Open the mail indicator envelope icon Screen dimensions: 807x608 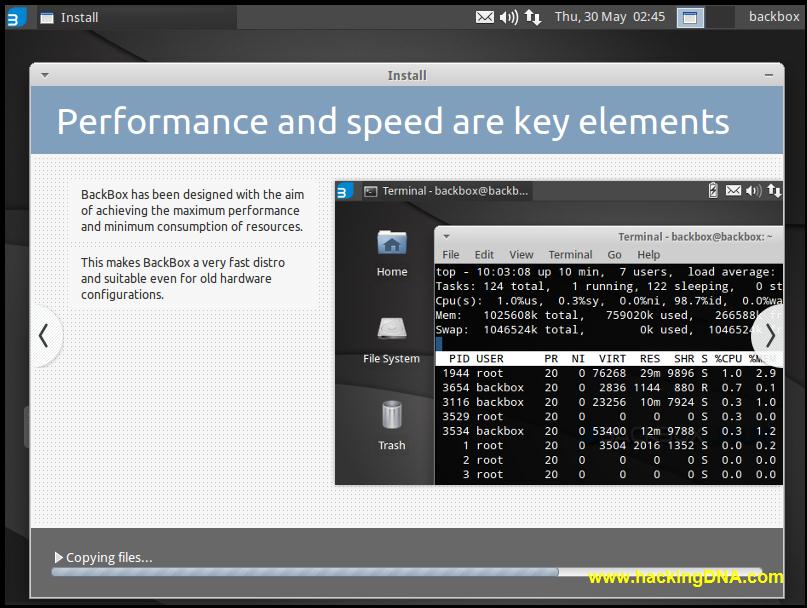484,18
